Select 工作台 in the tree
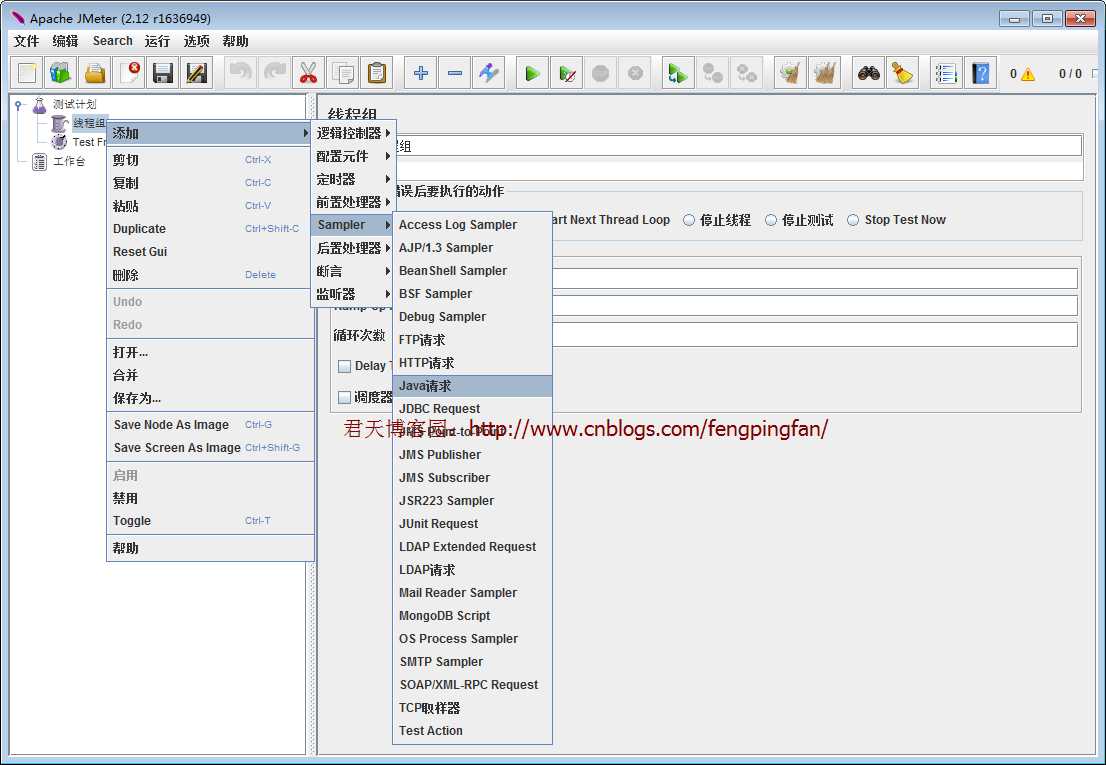The width and height of the screenshot is (1106, 765). click(x=68, y=161)
